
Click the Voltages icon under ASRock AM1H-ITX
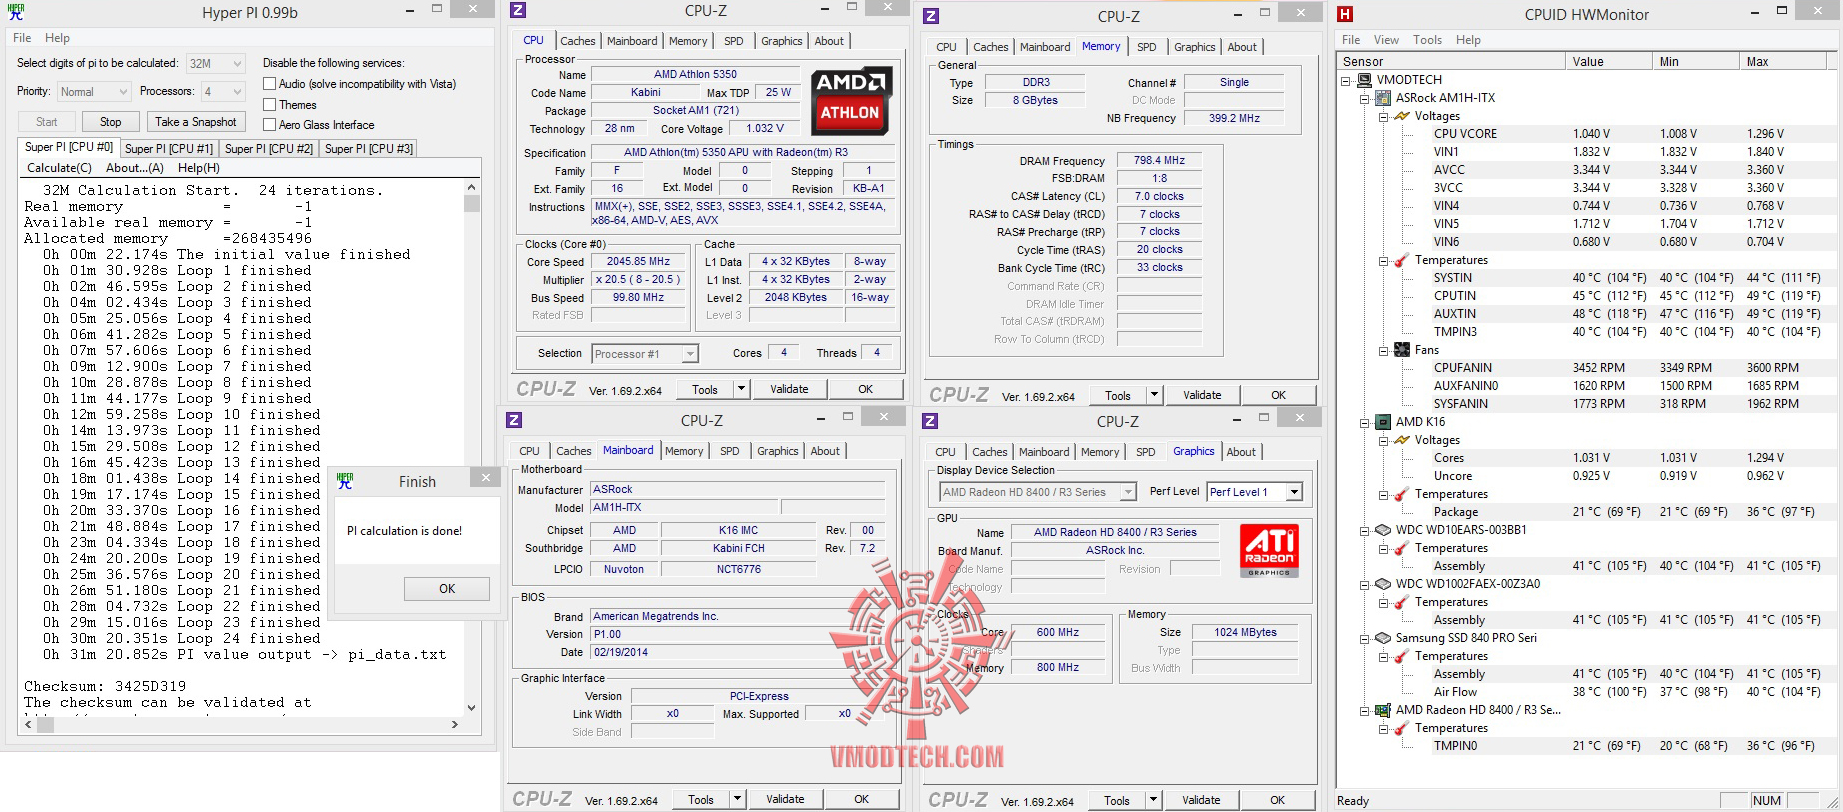point(1402,116)
